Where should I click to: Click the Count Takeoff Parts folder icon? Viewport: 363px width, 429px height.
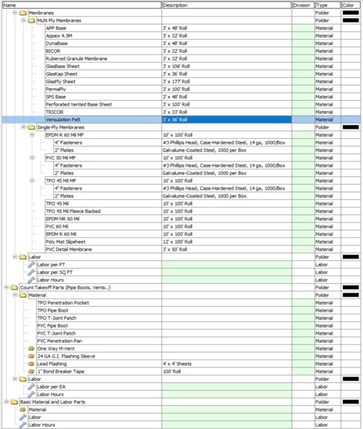[14, 287]
